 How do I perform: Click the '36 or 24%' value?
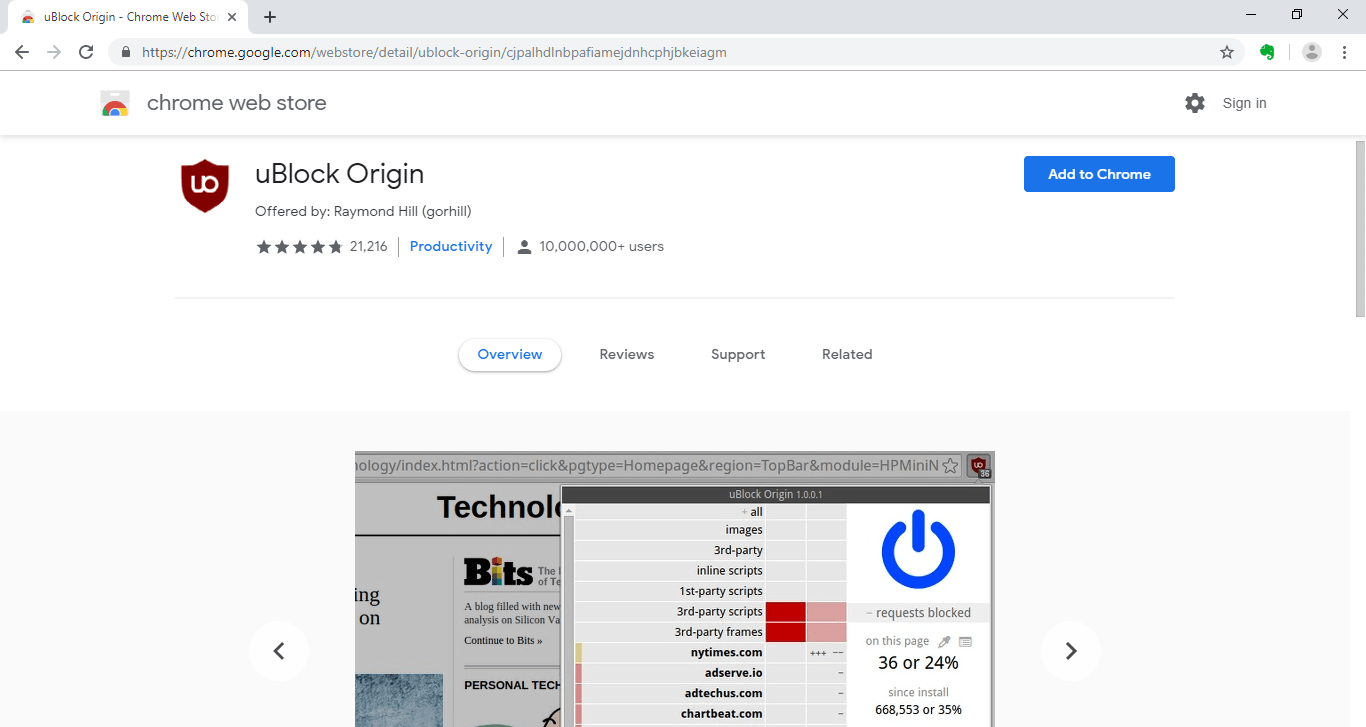(x=918, y=663)
